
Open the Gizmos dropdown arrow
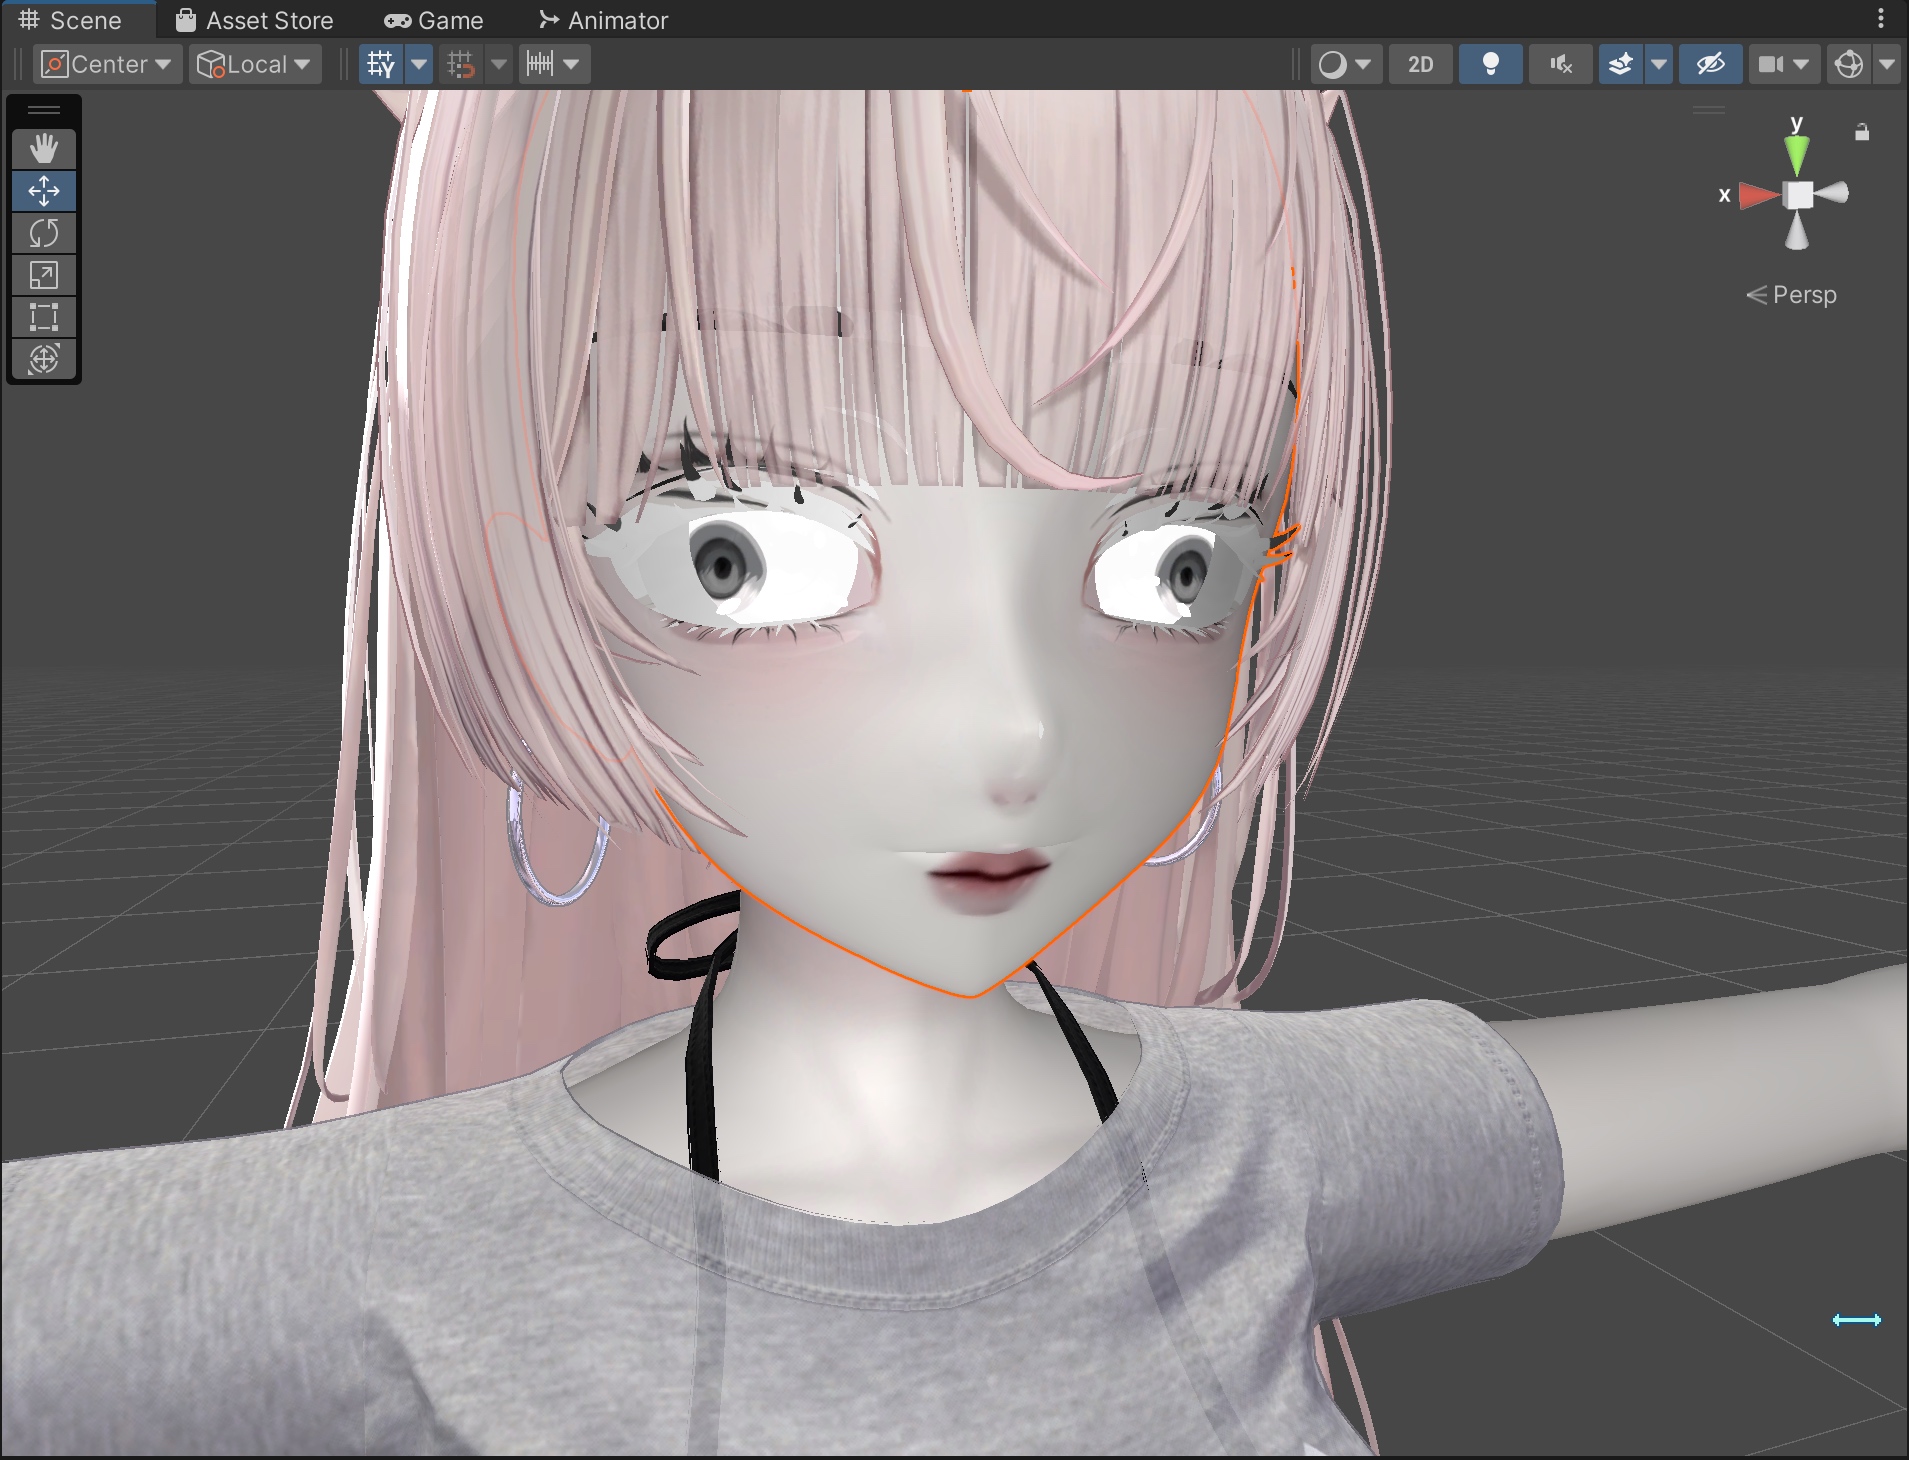click(x=1887, y=65)
